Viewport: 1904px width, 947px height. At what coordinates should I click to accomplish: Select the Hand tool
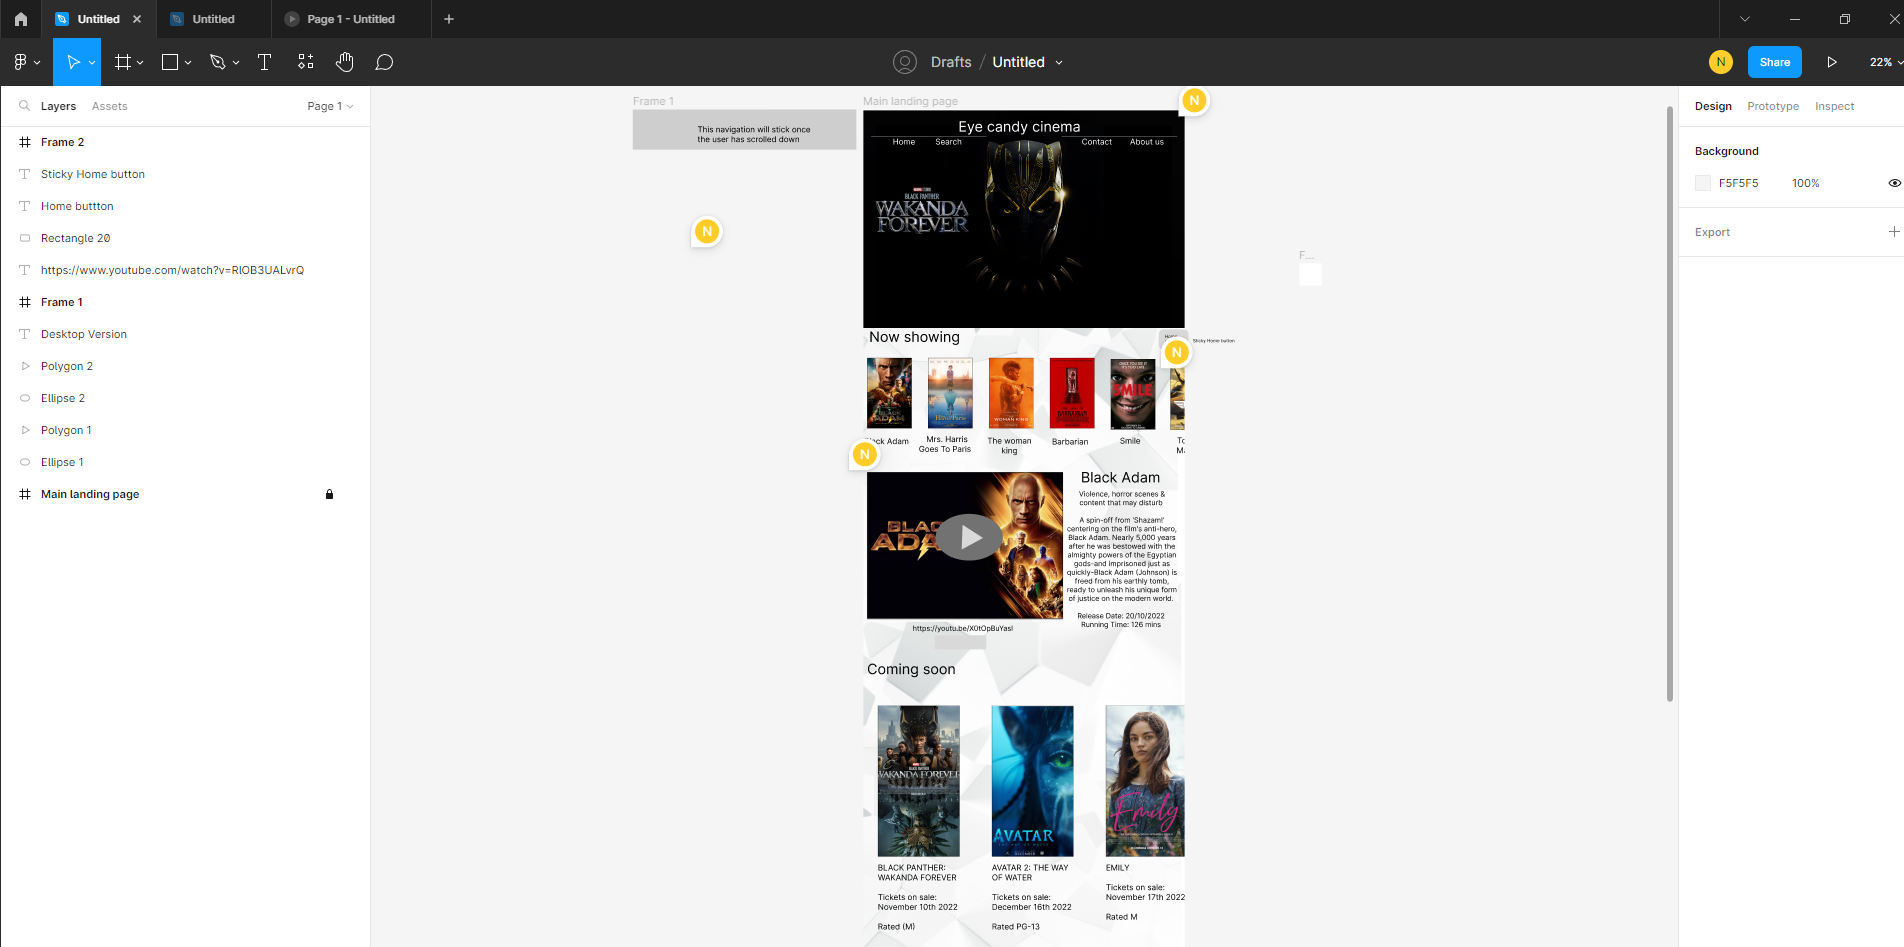pos(344,62)
